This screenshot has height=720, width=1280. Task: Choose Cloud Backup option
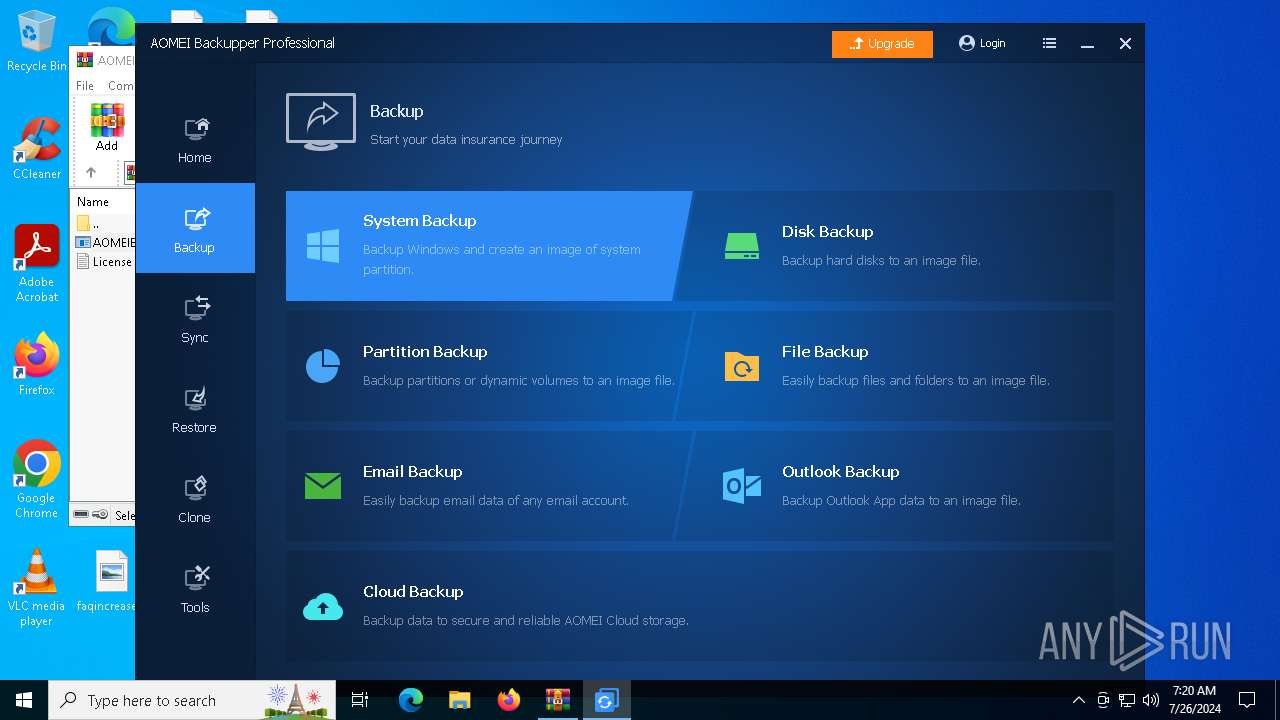click(x=699, y=606)
